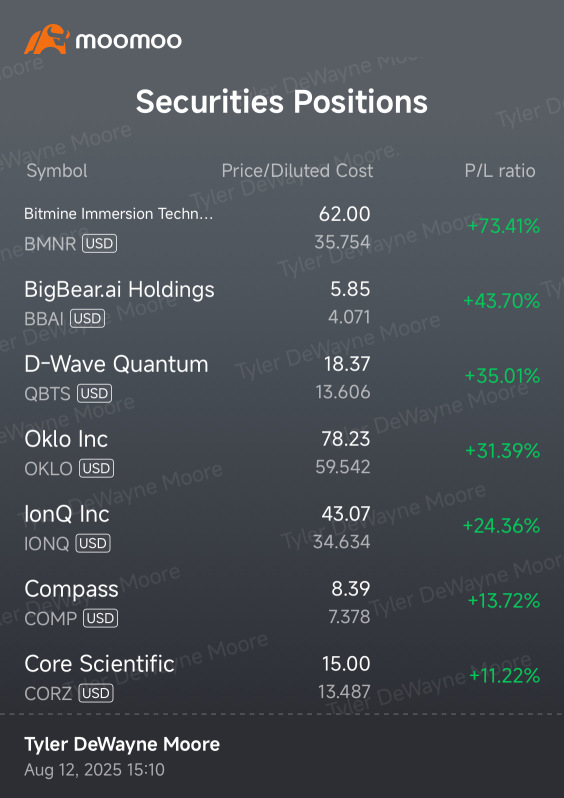Image resolution: width=564 pixels, height=798 pixels.
Task: Click the USD badge next to COMP
Action: click(x=101, y=618)
